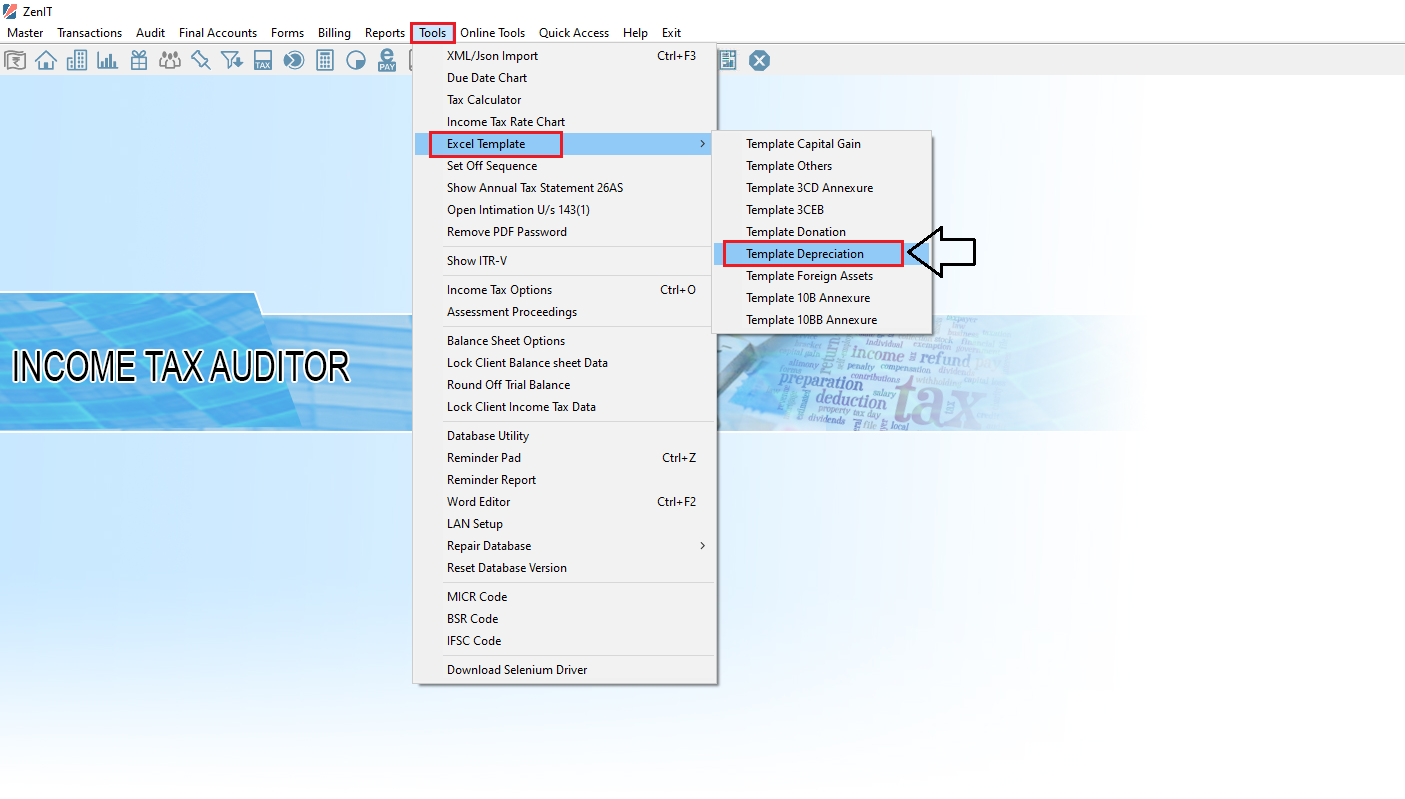Open MICR Code lookup
Viewport: 1405px width, 799px height.
[x=565, y=597]
